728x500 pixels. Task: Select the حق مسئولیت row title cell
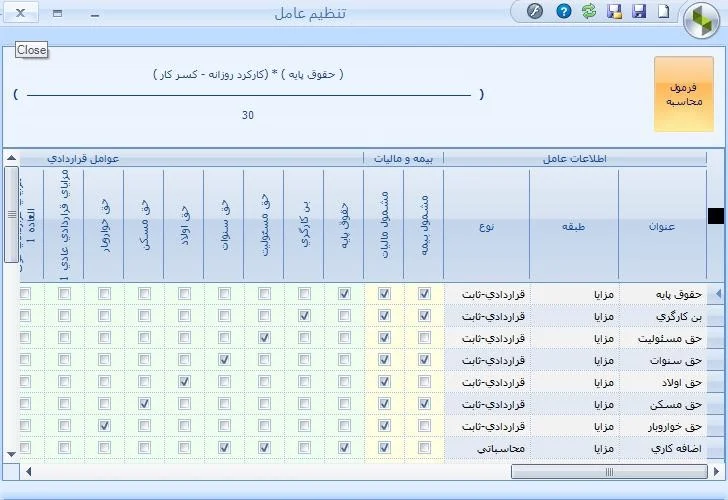(x=663, y=338)
